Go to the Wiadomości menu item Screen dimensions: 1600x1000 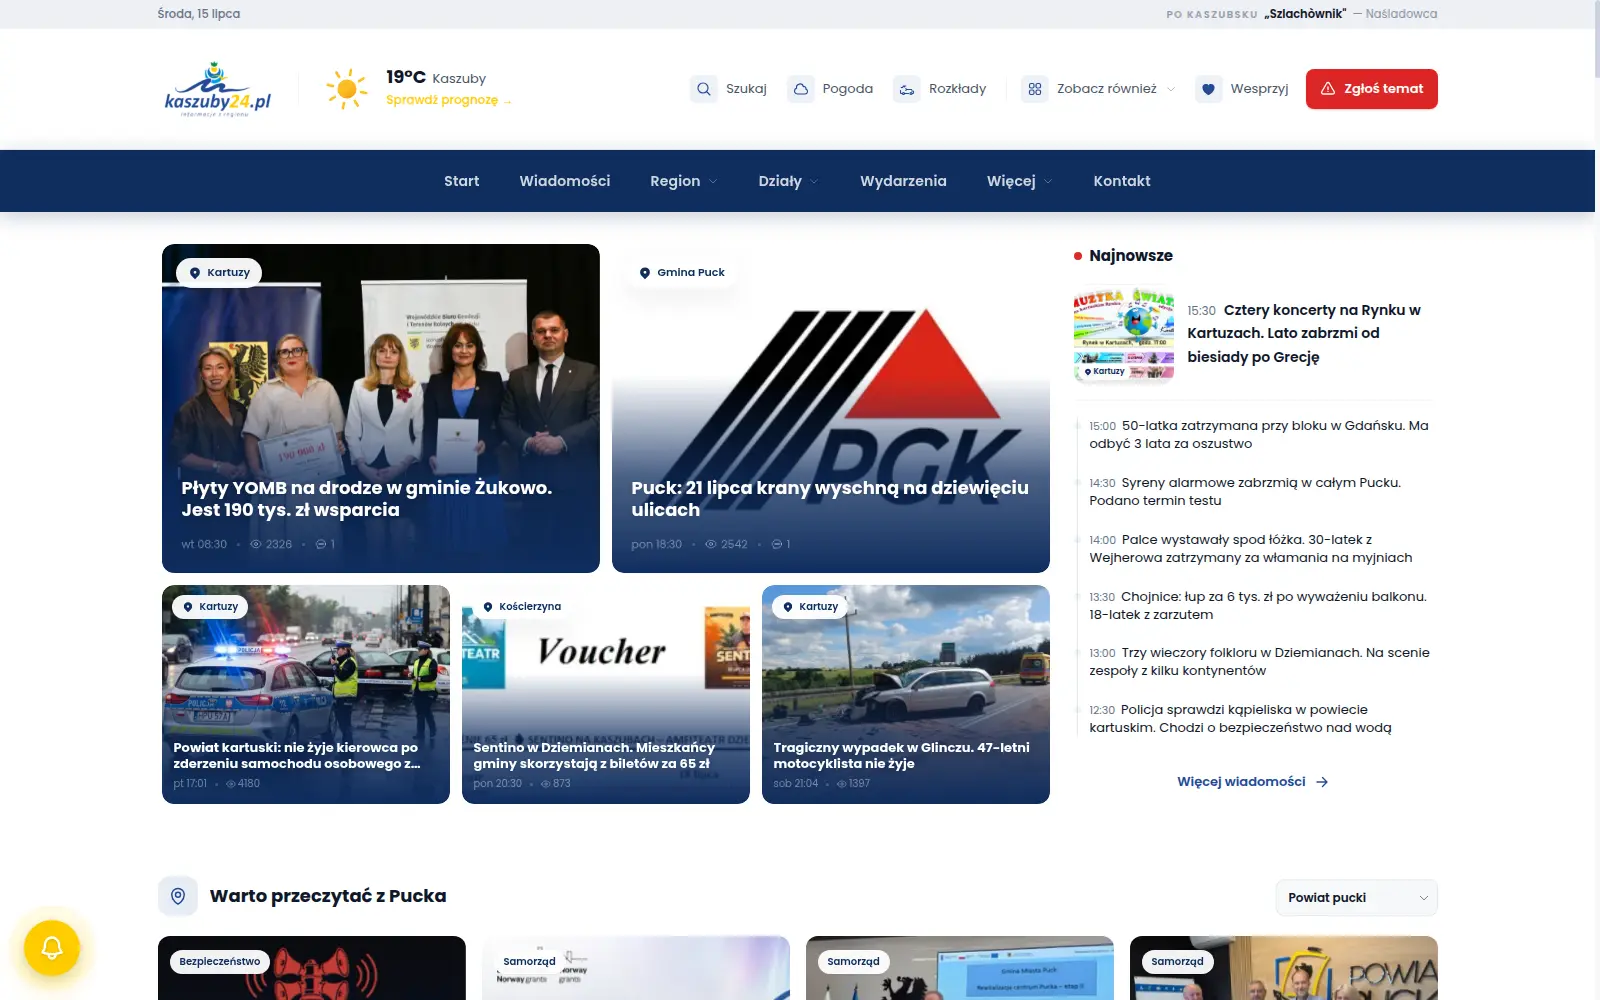pyautogui.click(x=565, y=181)
